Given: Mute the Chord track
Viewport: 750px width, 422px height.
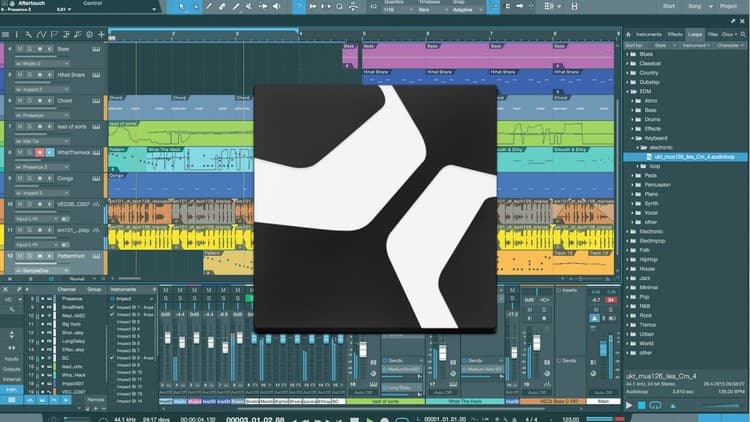Looking at the screenshot, I should point(20,101).
